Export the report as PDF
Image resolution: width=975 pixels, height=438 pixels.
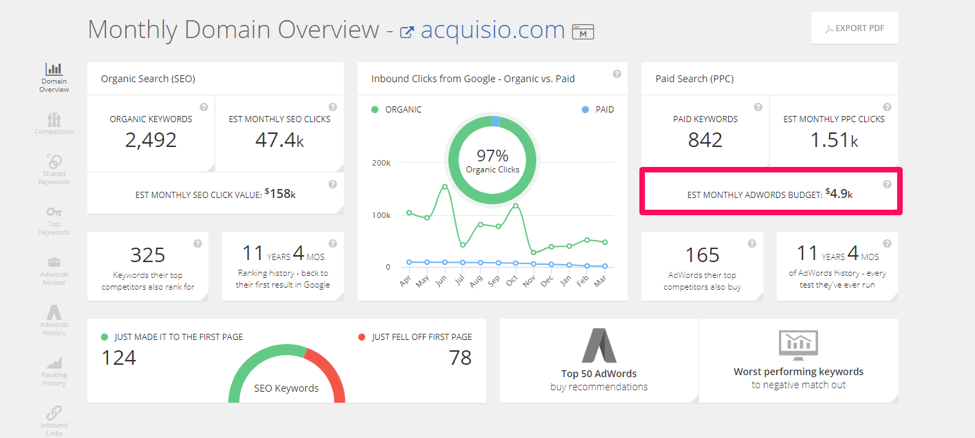pyautogui.click(x=854, y=28)
